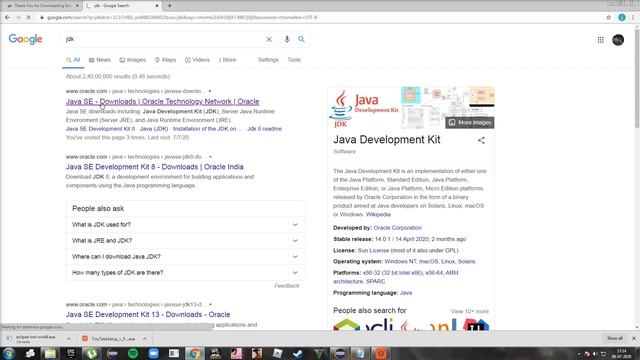Viewport: 640px width, 360px height.
Task: Switch to the 'Thank You for Downloading' tab
Action: click(x=42, y=6)
